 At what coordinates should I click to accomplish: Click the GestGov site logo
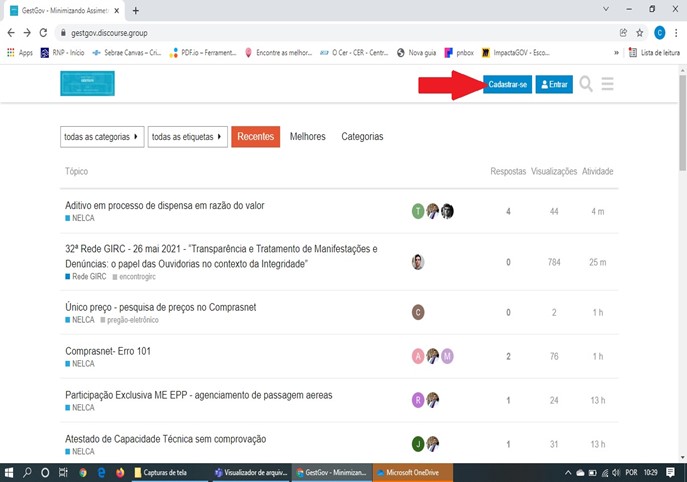click(x=87, y=84)
